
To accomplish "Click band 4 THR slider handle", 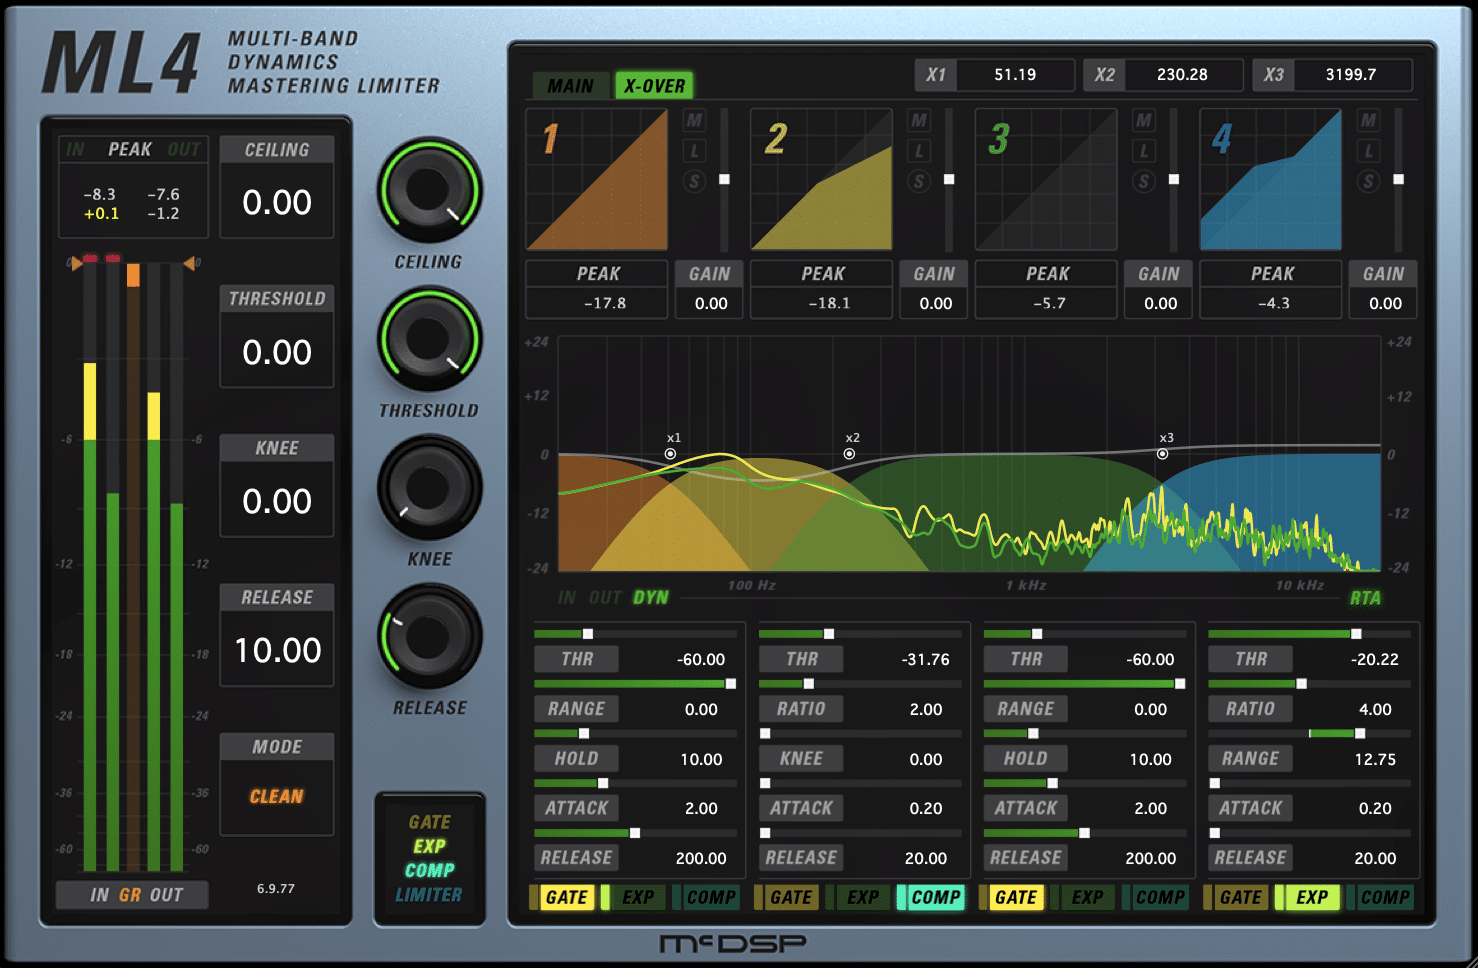I will (x=1356, y=634).
